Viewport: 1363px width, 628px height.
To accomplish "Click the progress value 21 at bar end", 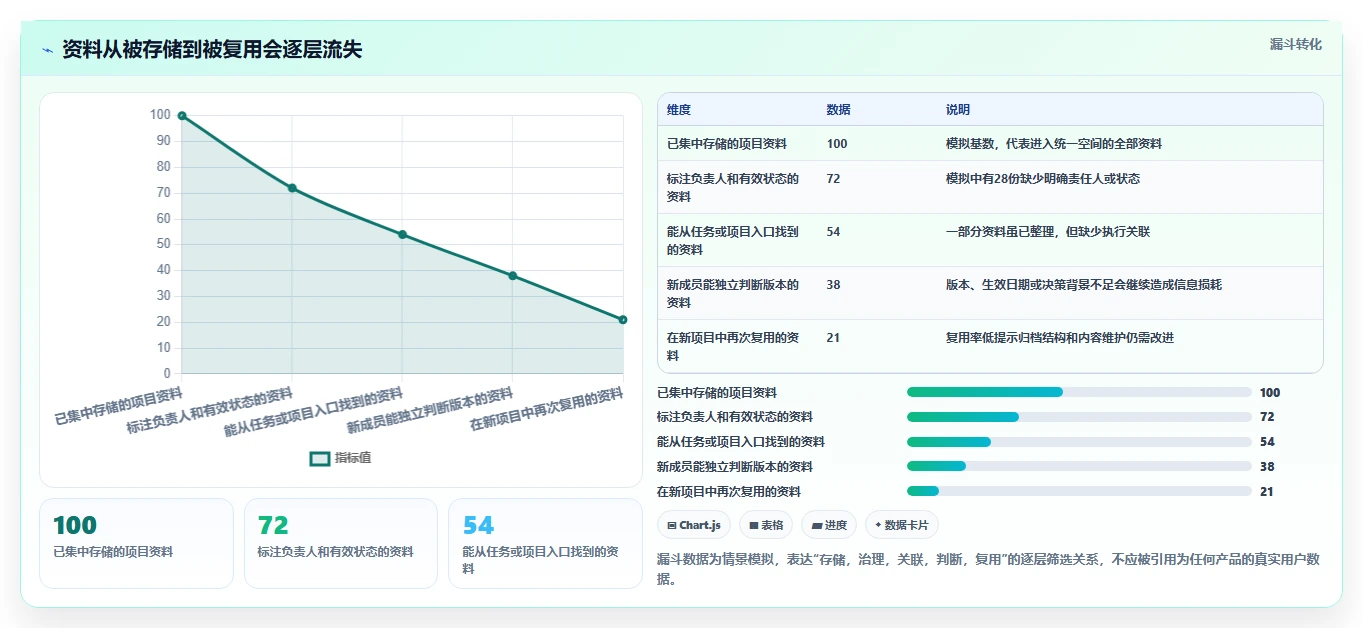I will (x=1267, y=492).
